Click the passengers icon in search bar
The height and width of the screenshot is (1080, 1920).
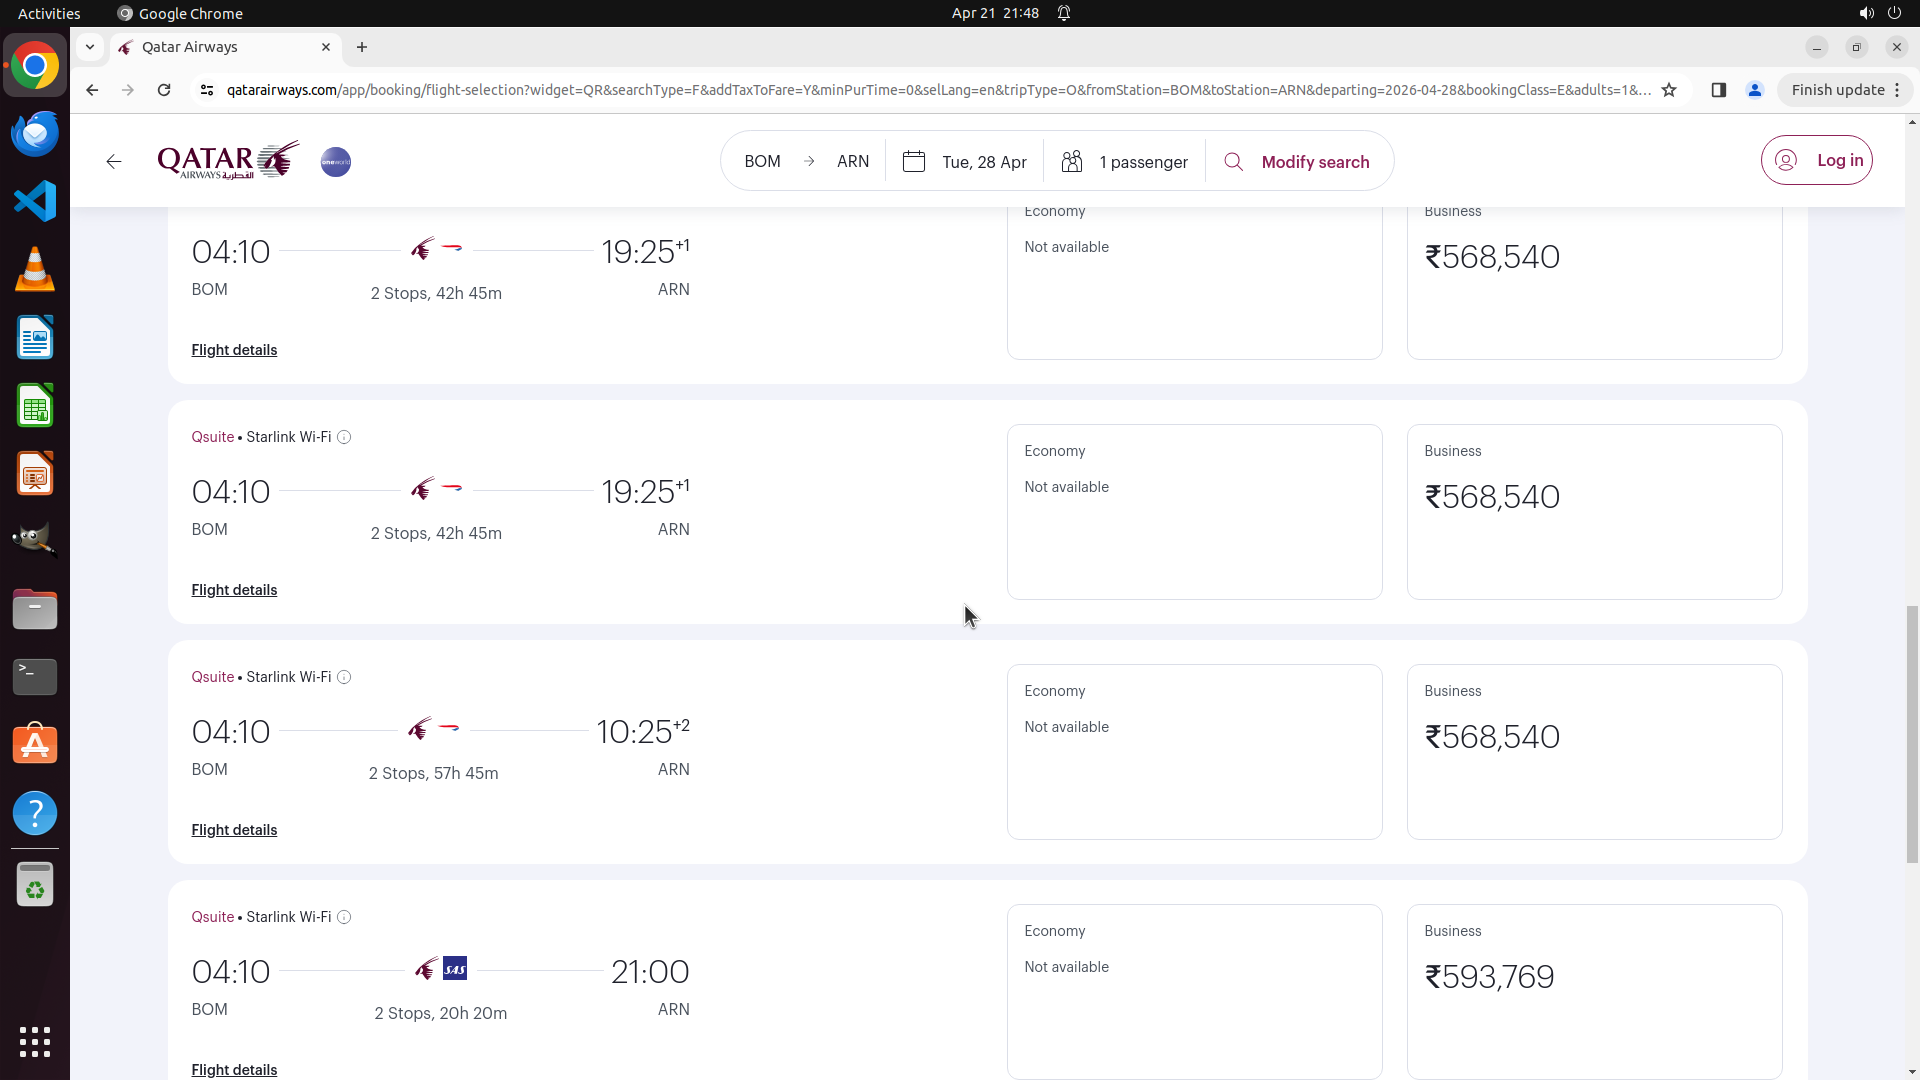point(1071,162)
